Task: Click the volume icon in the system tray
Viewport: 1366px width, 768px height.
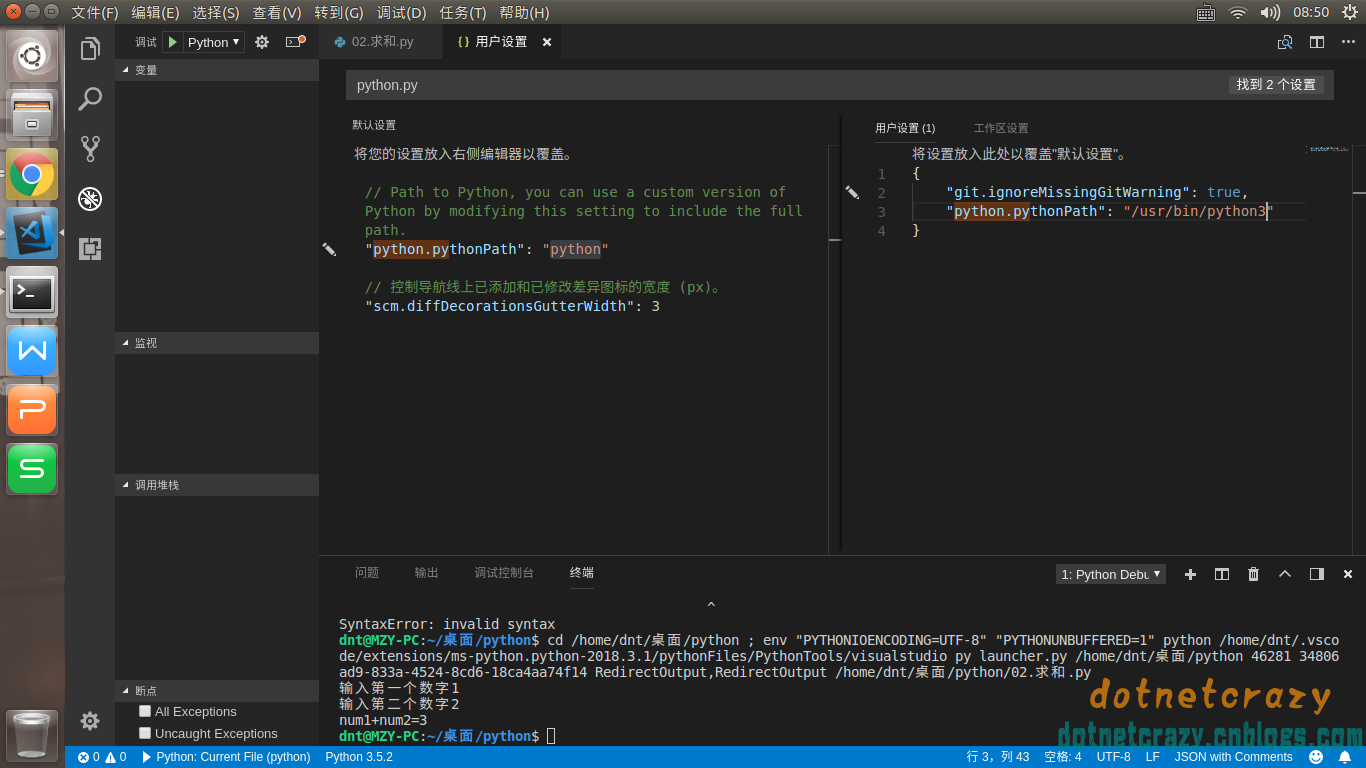Action: [1270, 13]
